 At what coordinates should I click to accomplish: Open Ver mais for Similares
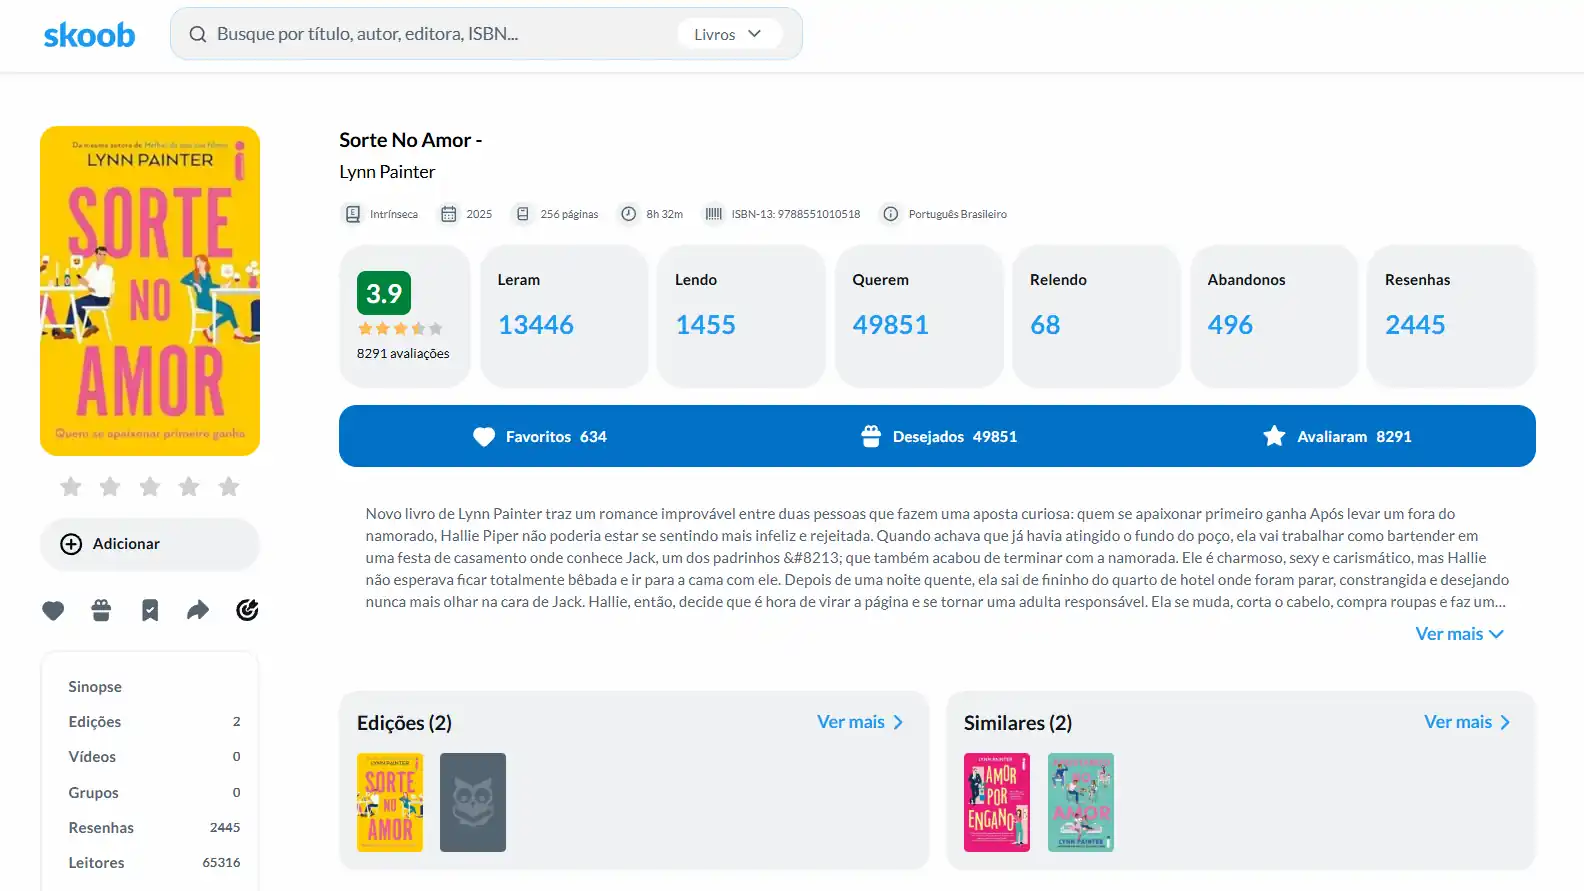coord(1467,722)
